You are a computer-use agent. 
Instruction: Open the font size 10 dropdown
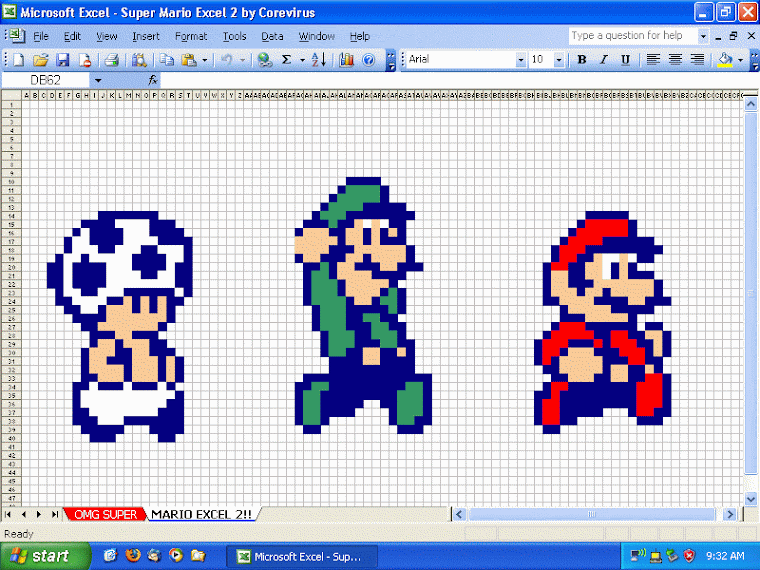[x=559, y=60]
